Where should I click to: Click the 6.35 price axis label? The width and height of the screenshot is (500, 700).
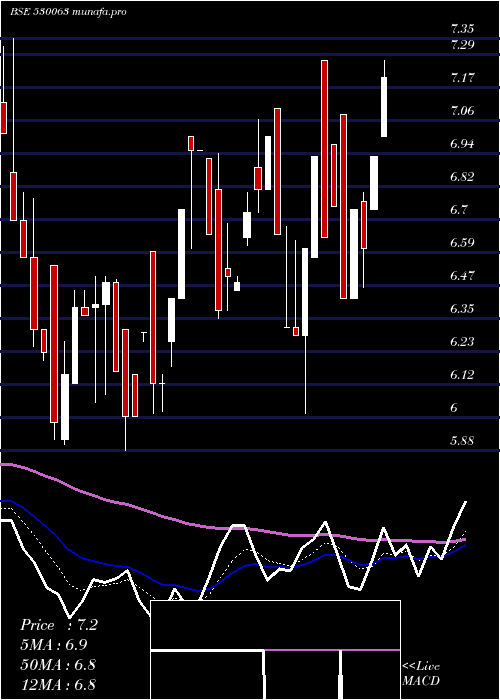click(x=462, y=309)
